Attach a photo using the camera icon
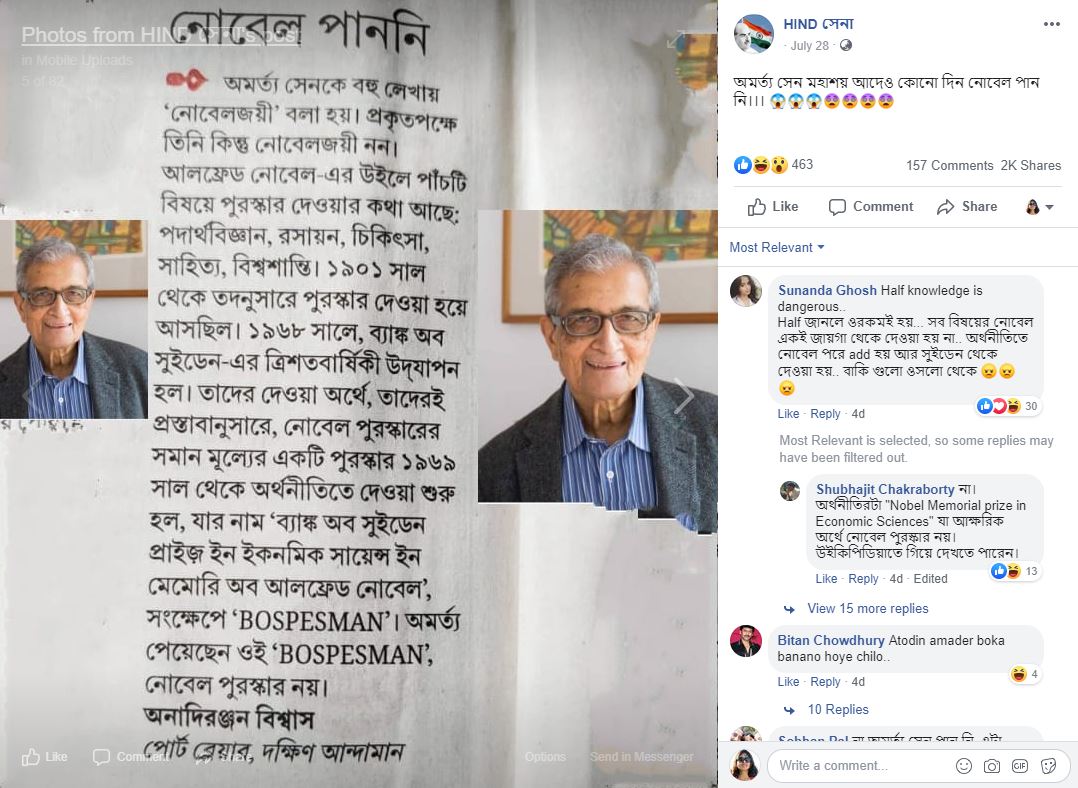The image size is (1078, 788). pyautogui.click(x=991, y=765)
